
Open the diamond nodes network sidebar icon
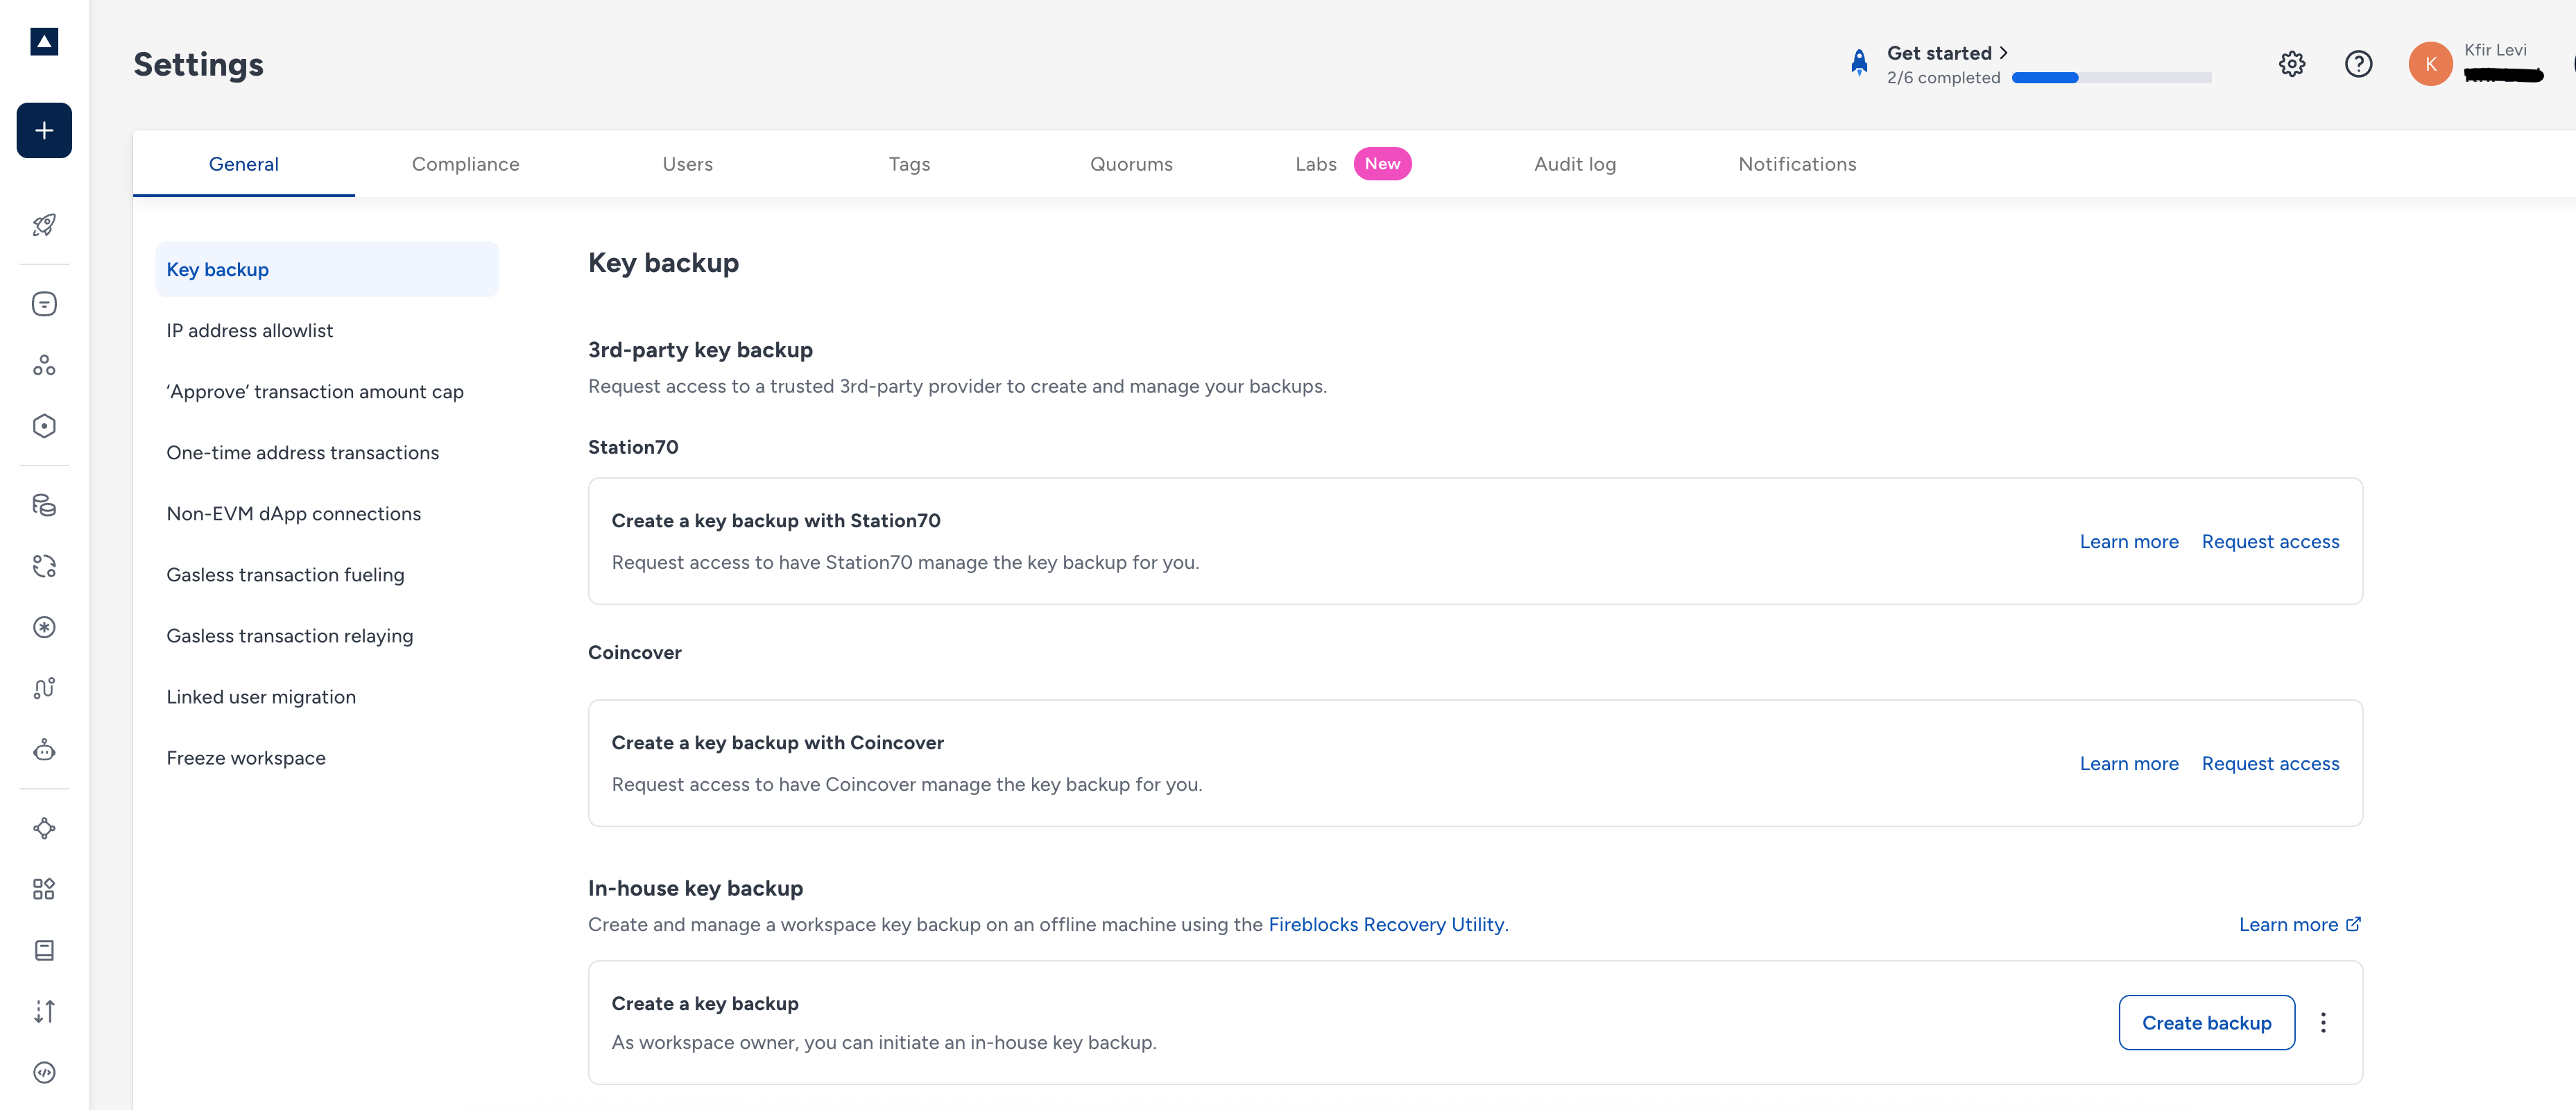(44, 828)
